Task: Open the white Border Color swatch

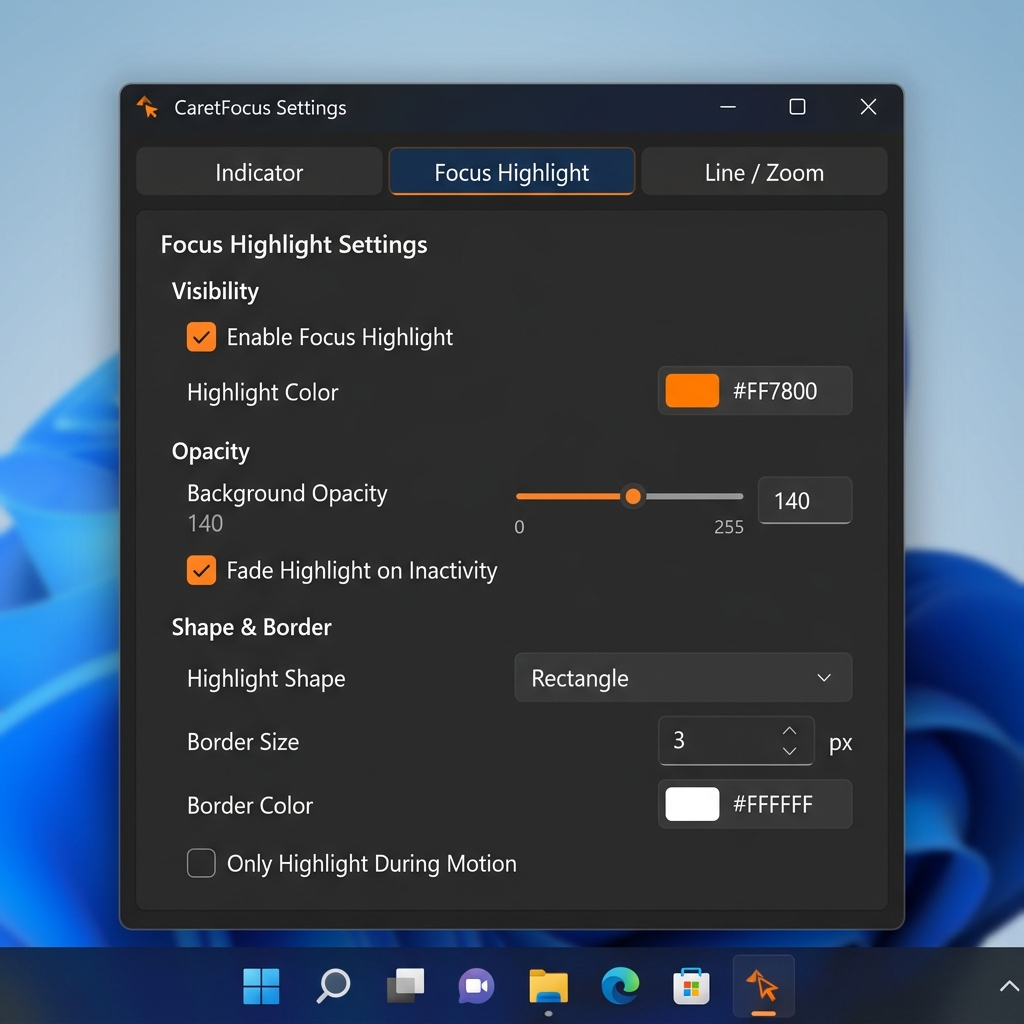Action: (692, 804)
